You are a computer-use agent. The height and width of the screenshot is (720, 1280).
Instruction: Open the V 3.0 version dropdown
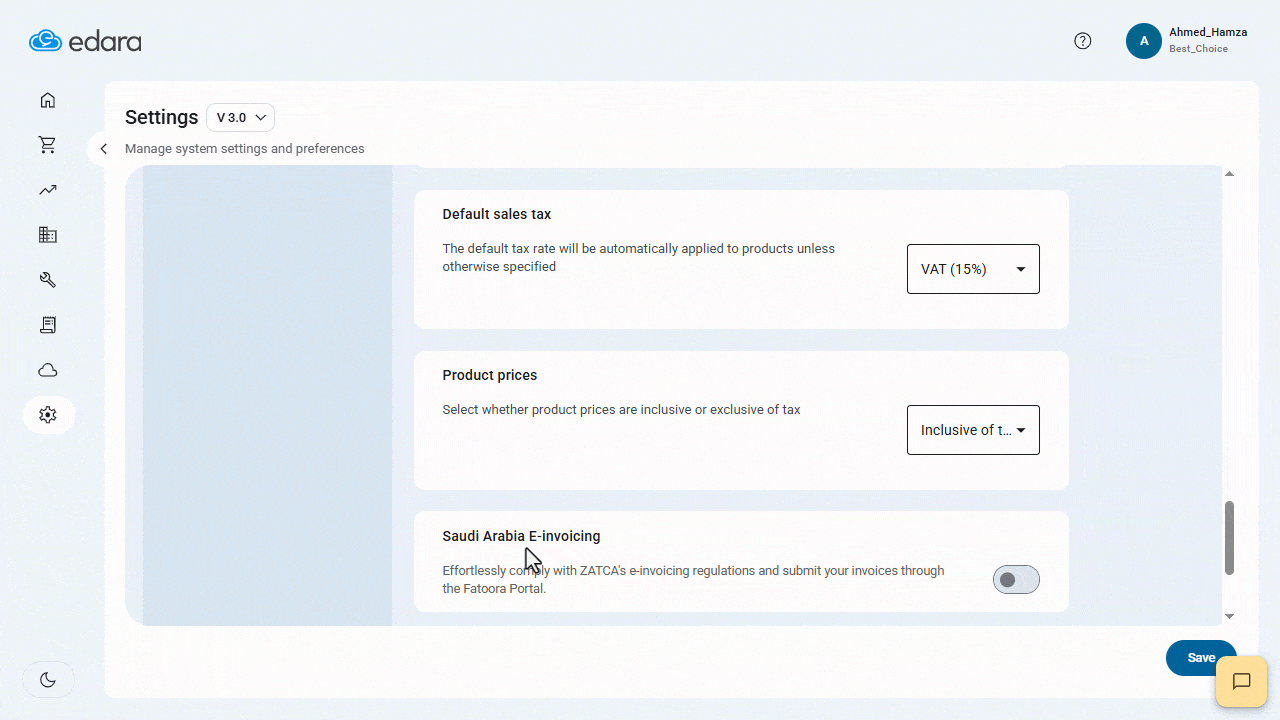(x=240, y=117)
